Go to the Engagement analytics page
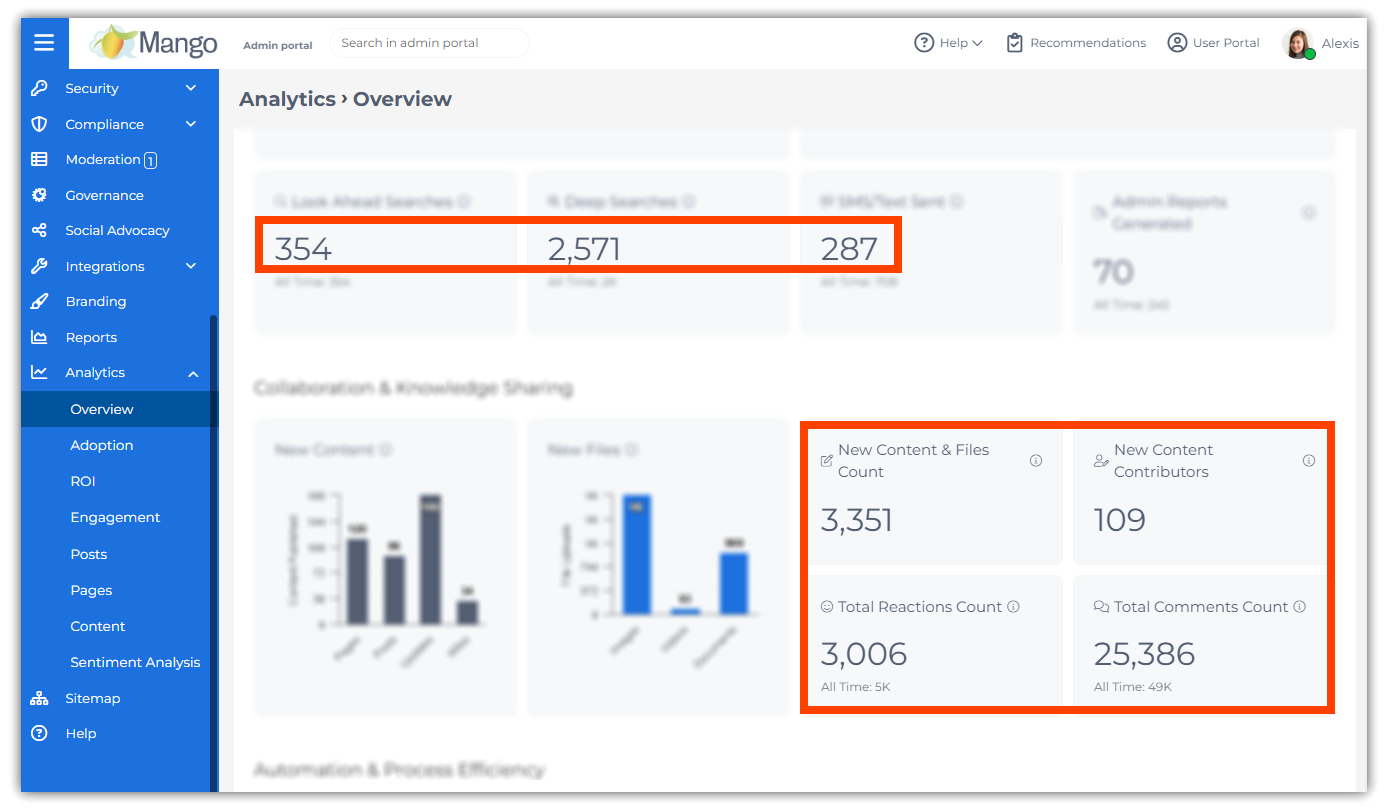The width and height of the screenshot is (1386, 812). [115, 517]
